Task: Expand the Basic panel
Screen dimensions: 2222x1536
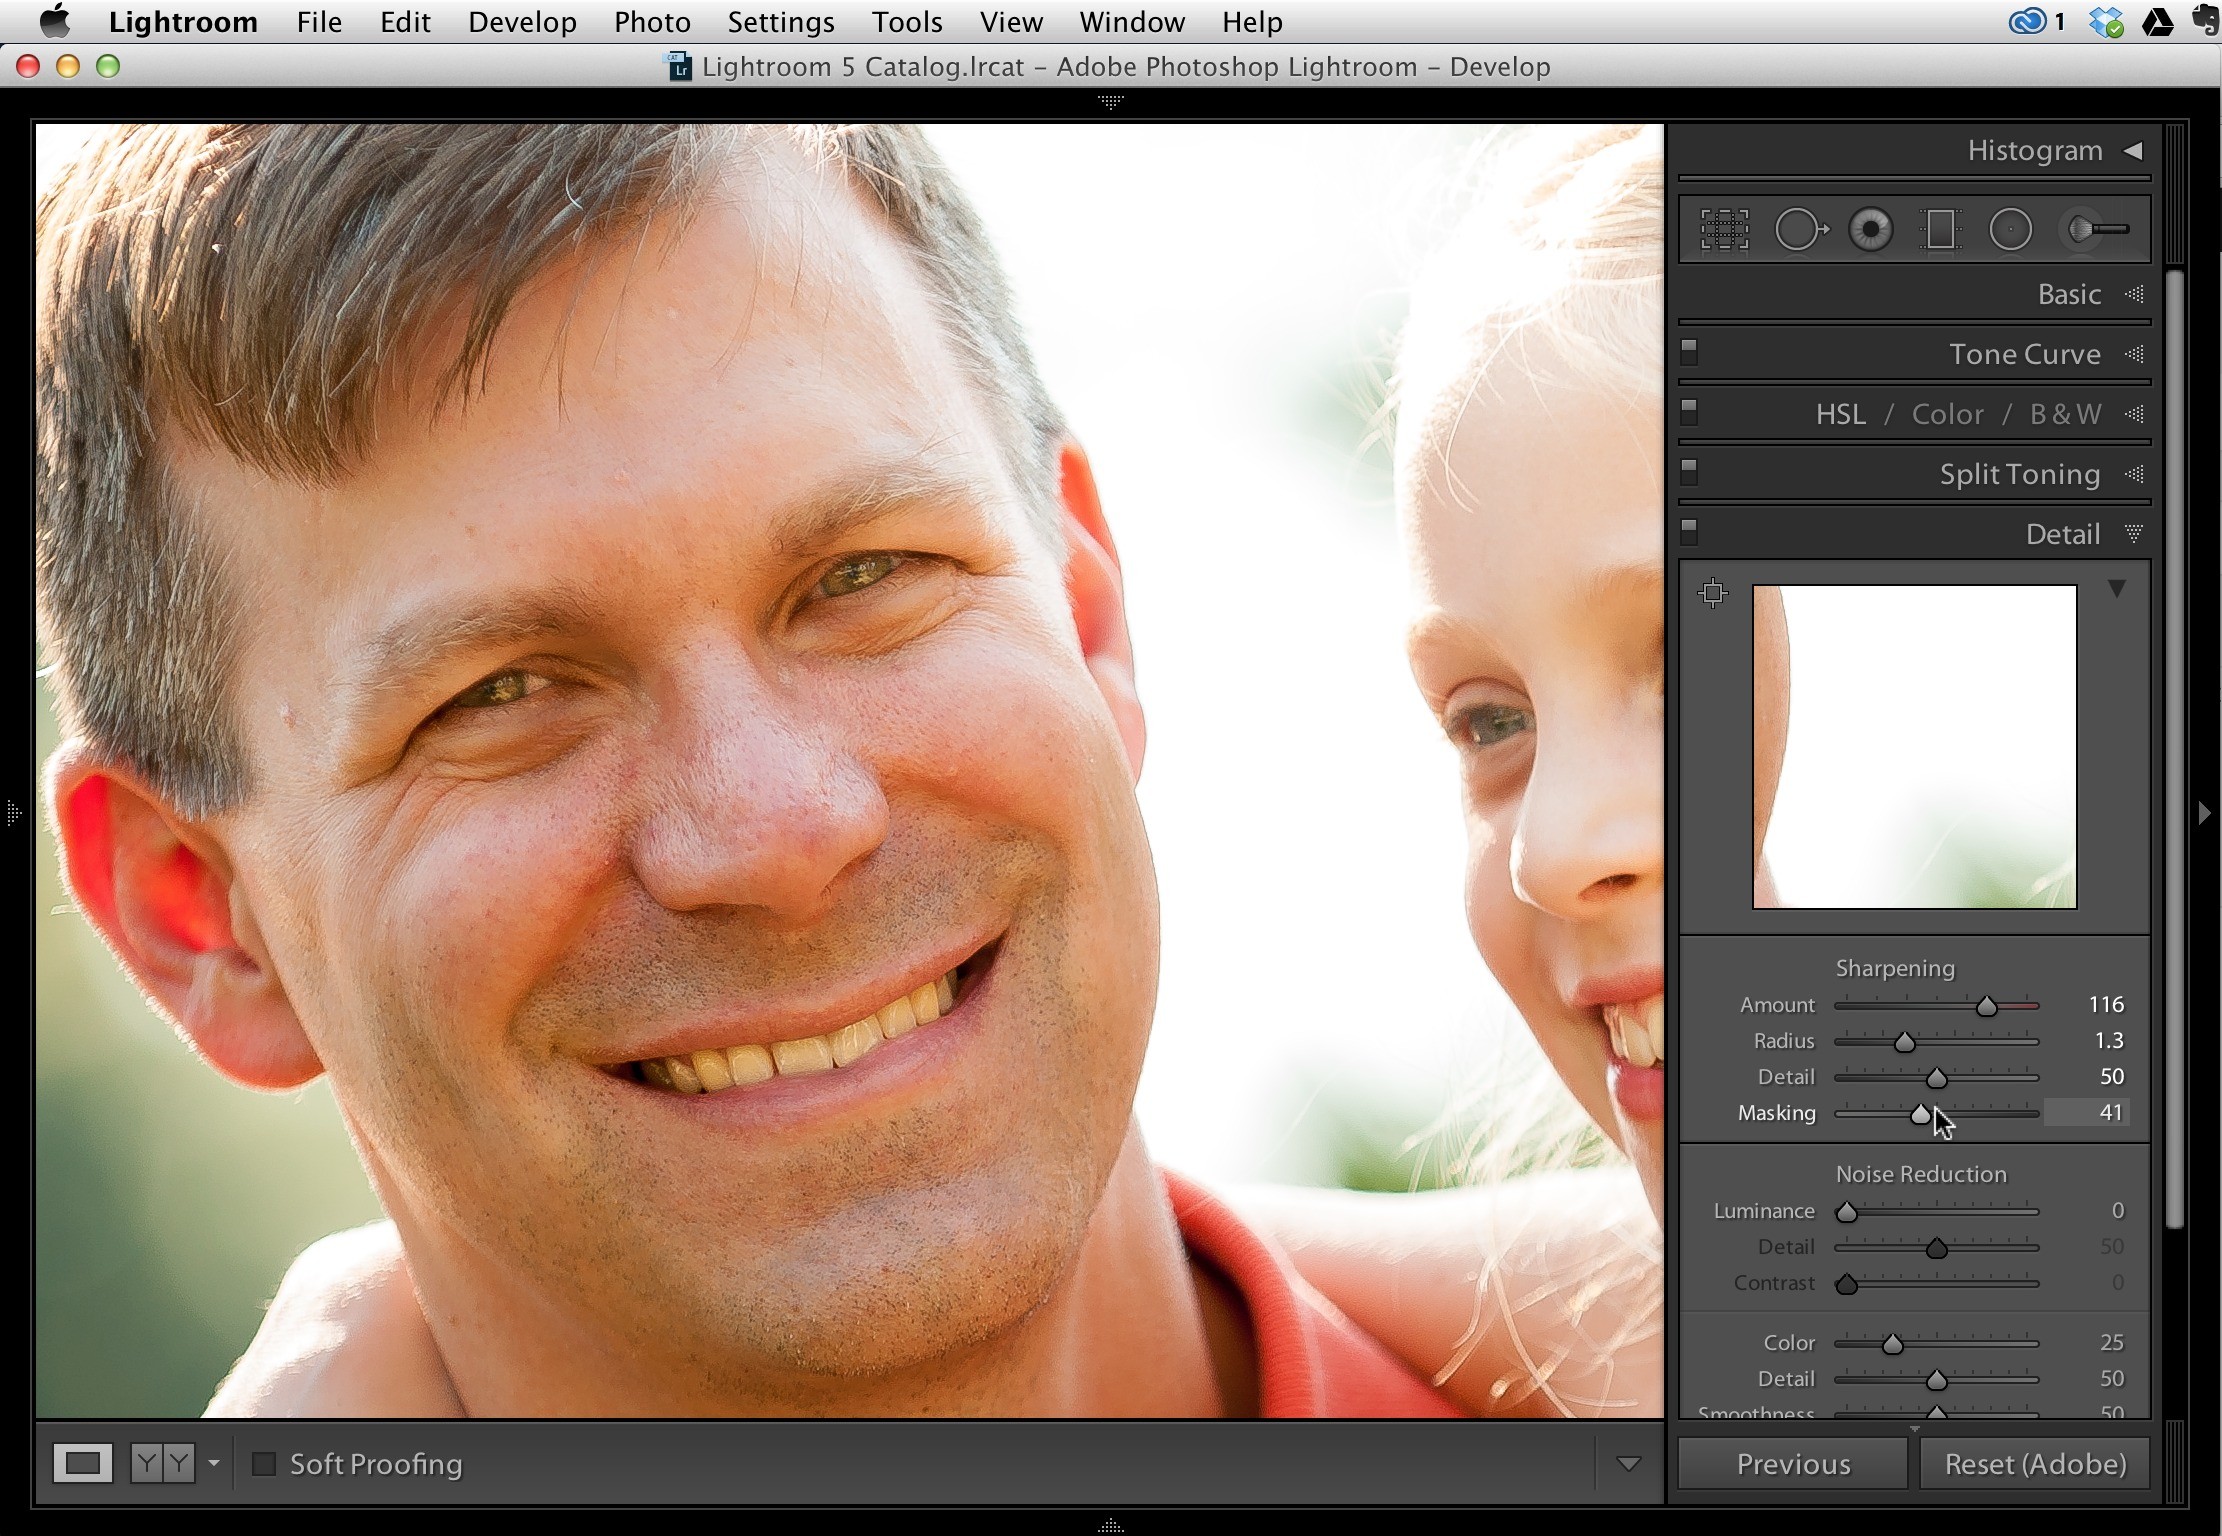Action: [2134, 294]
